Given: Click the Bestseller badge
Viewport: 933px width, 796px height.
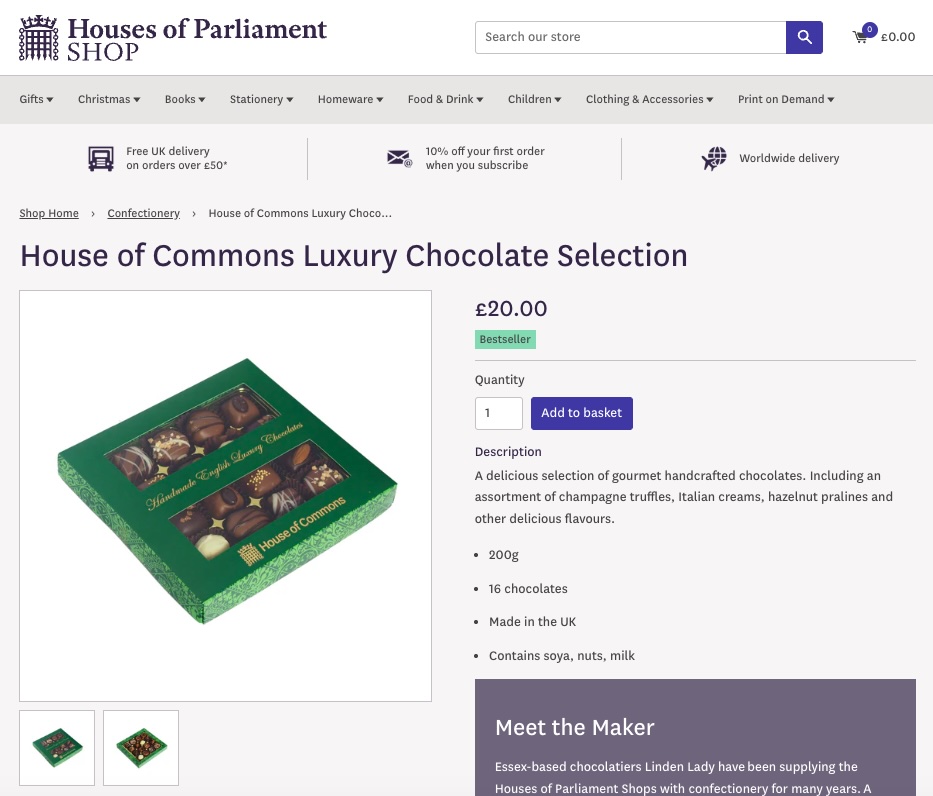Looking at the screenshot, I should pos(505,339).
